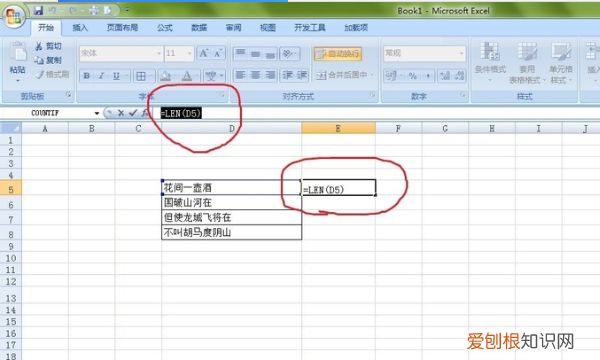Open Cell Styles 单元格样式
The image size is (600, 360).
(x=561, y=62)
